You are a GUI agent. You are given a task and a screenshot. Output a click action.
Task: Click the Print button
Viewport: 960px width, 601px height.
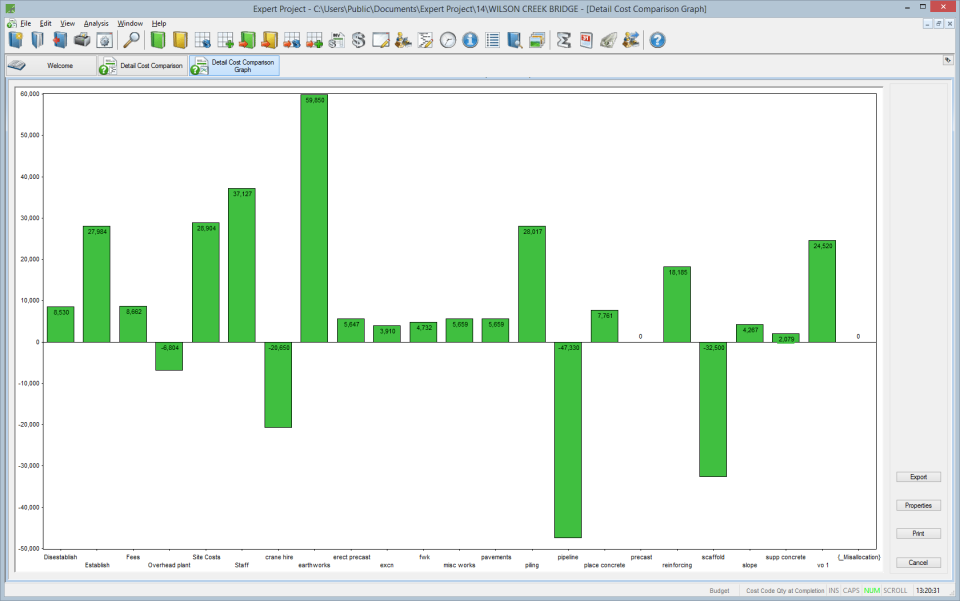point(918,534)
